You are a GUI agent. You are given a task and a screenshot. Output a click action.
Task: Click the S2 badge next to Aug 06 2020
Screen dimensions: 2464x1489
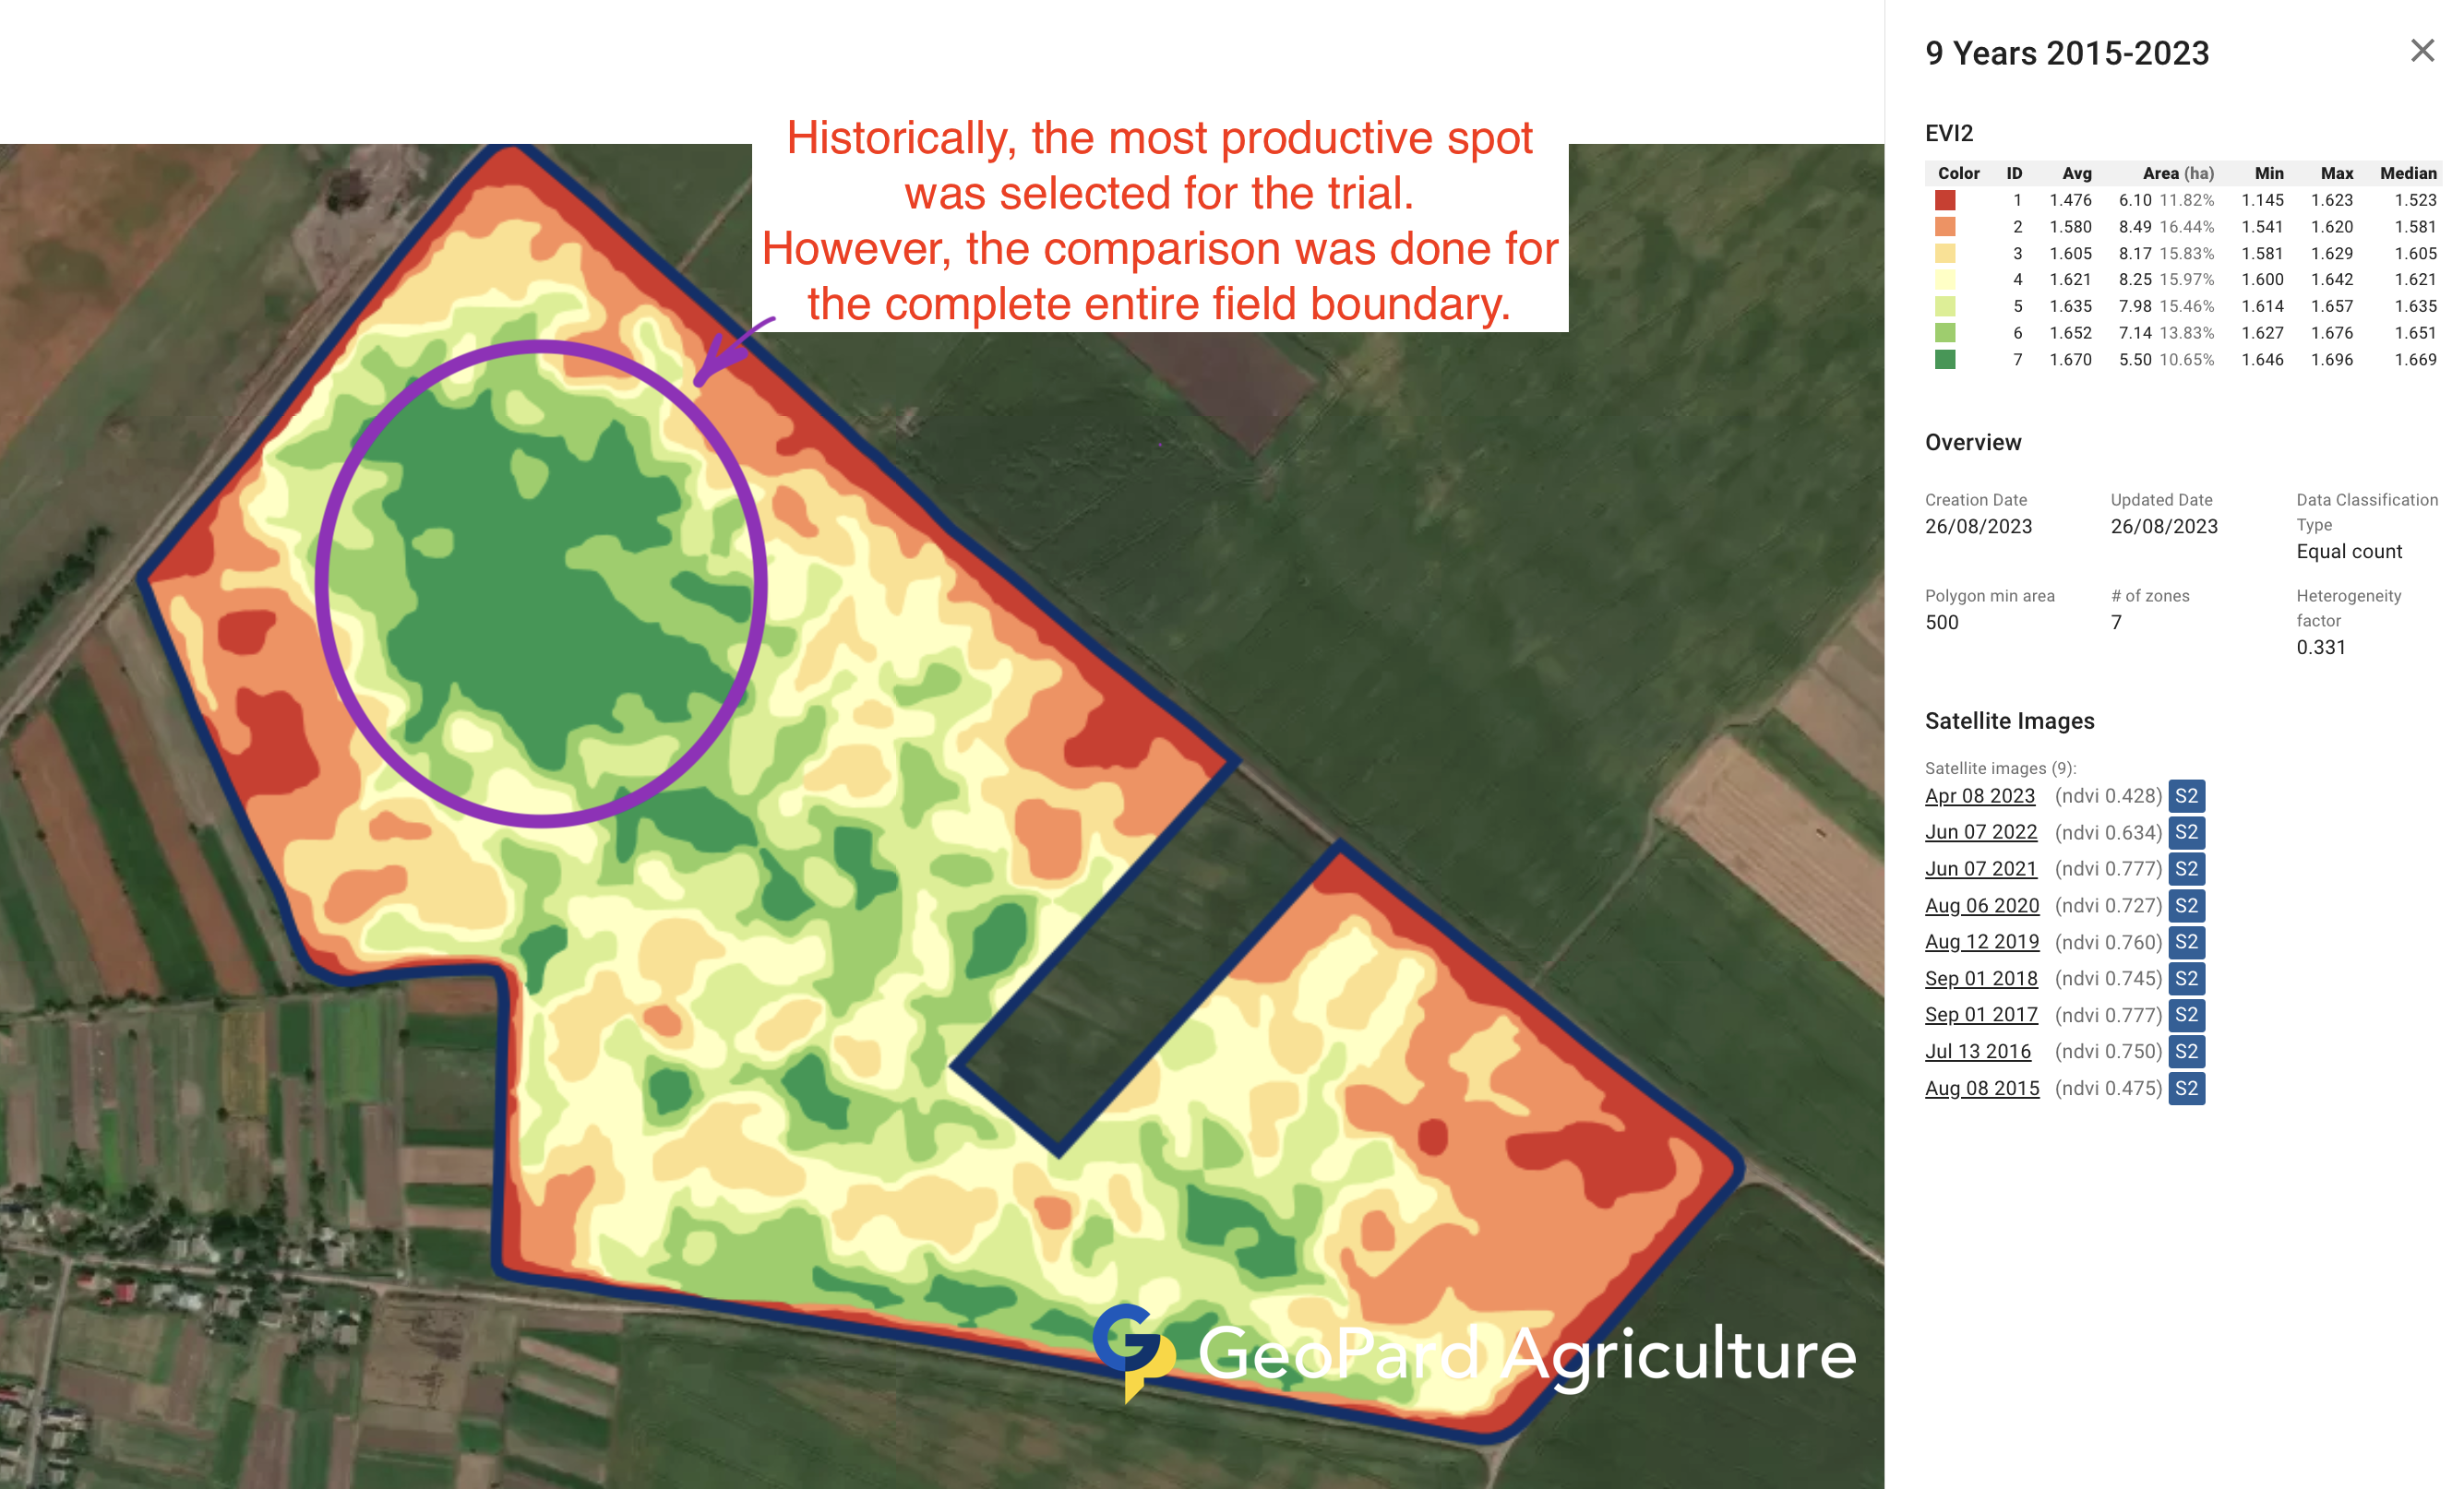[2186, 905]
